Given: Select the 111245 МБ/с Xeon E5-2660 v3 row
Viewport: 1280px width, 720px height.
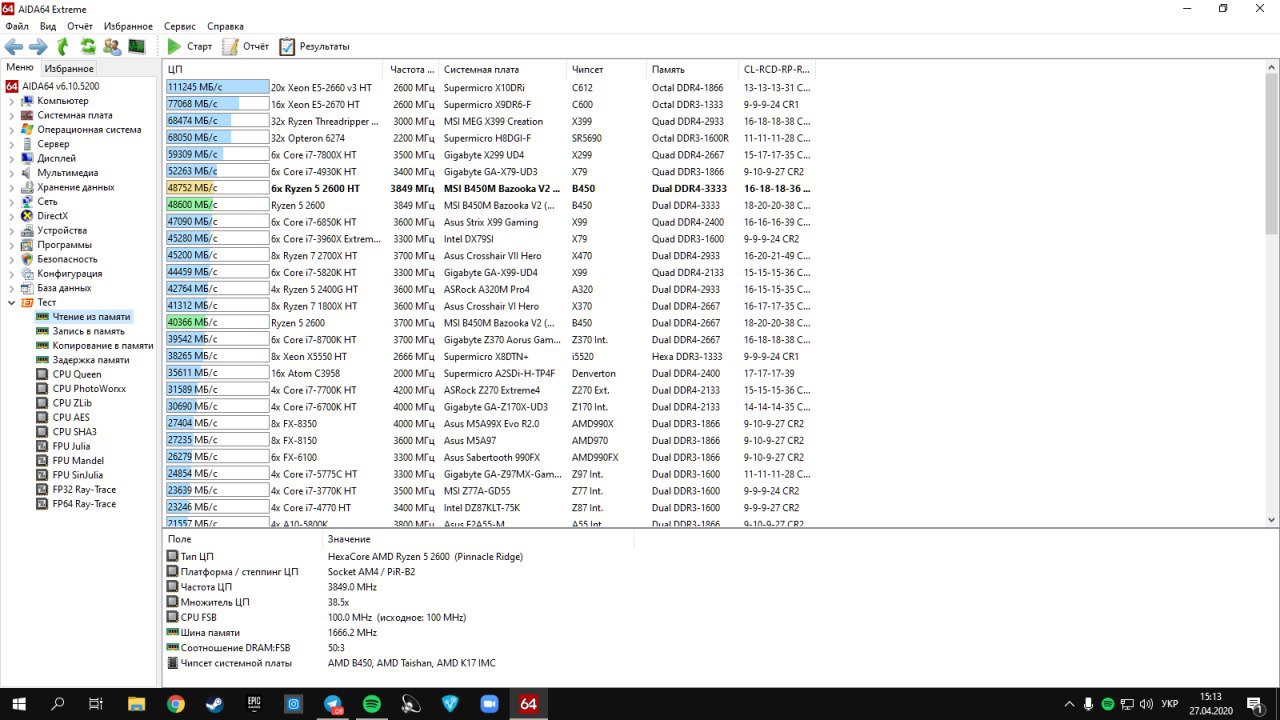Looking at the screenshot, I should [490, 87].
